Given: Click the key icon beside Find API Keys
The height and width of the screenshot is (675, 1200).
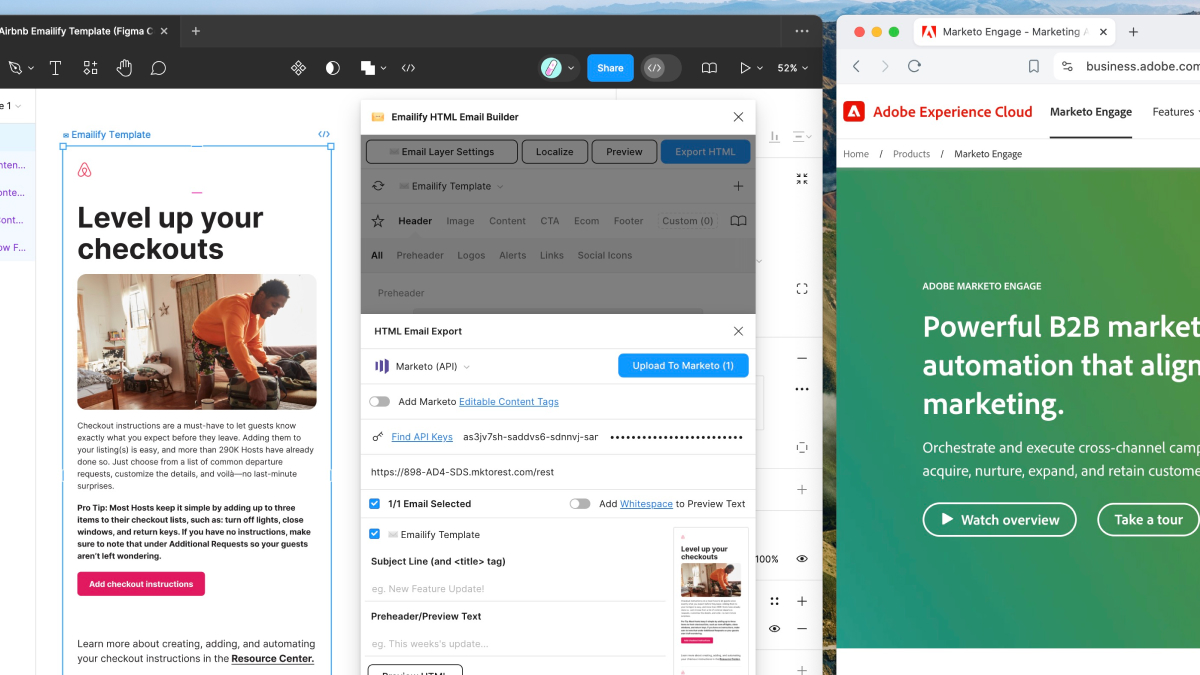Looking at the screenshot, I should click(x=378, y=437).
